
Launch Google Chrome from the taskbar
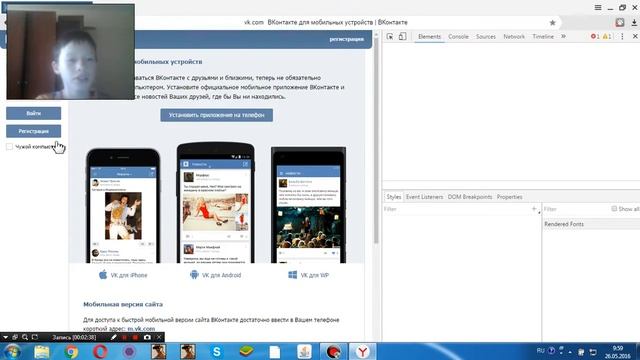(71, 351)
